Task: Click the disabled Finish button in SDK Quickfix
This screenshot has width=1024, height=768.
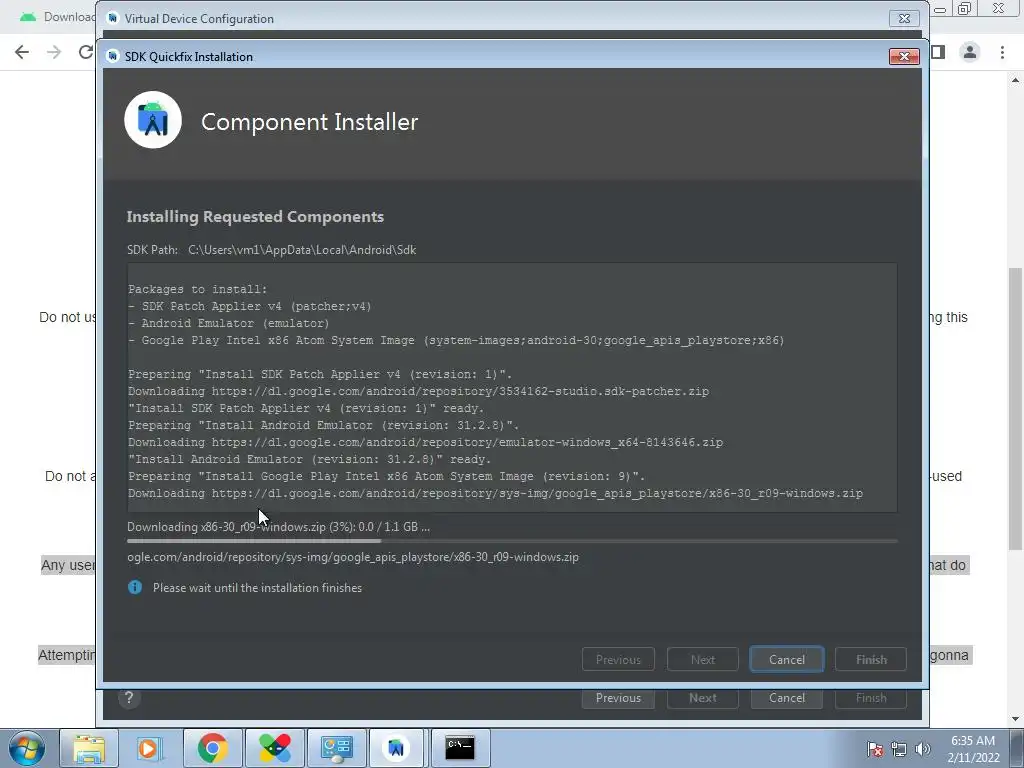Action: click(871, 659)
